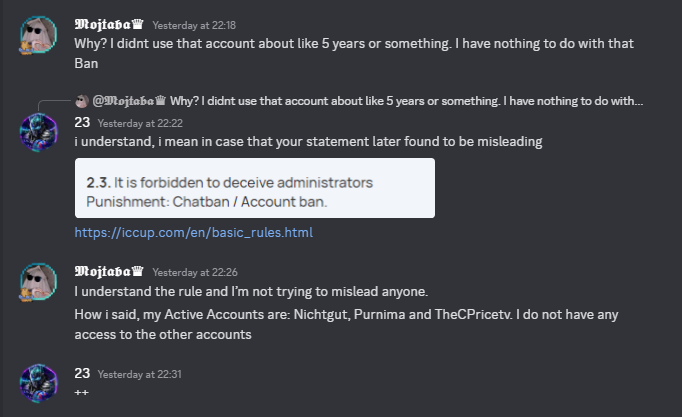Click Mojtaba username on the 22:18 message

tap(103, 23)
